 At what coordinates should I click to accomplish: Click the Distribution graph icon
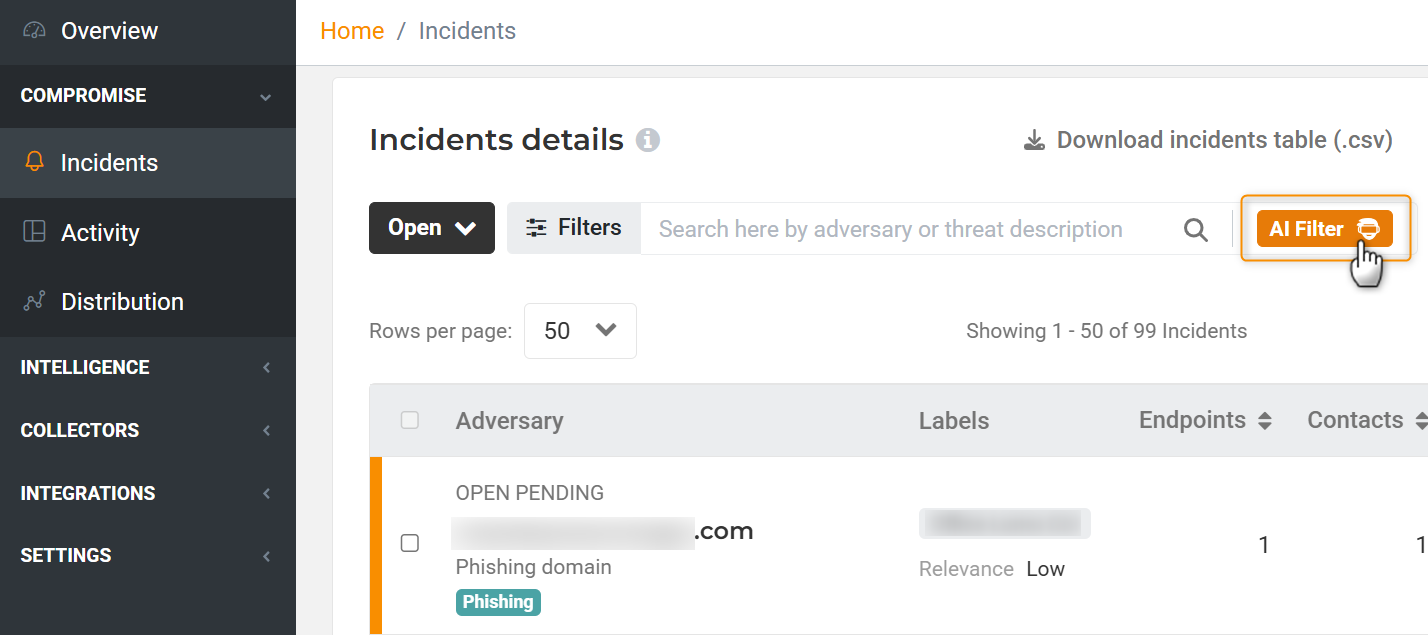pyautogui.click(x=34, y=301)
